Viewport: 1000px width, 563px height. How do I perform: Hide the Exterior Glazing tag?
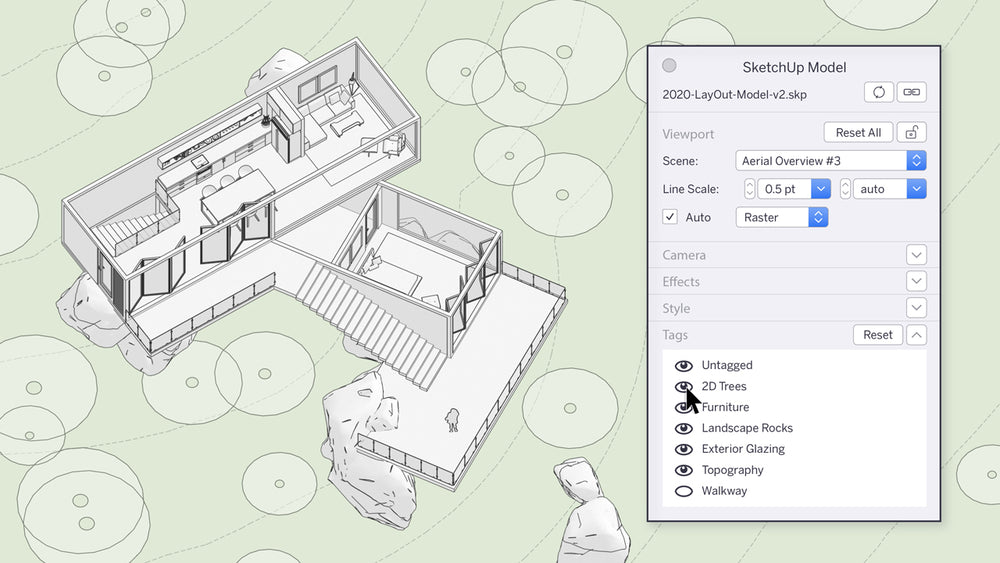point(684,449)
